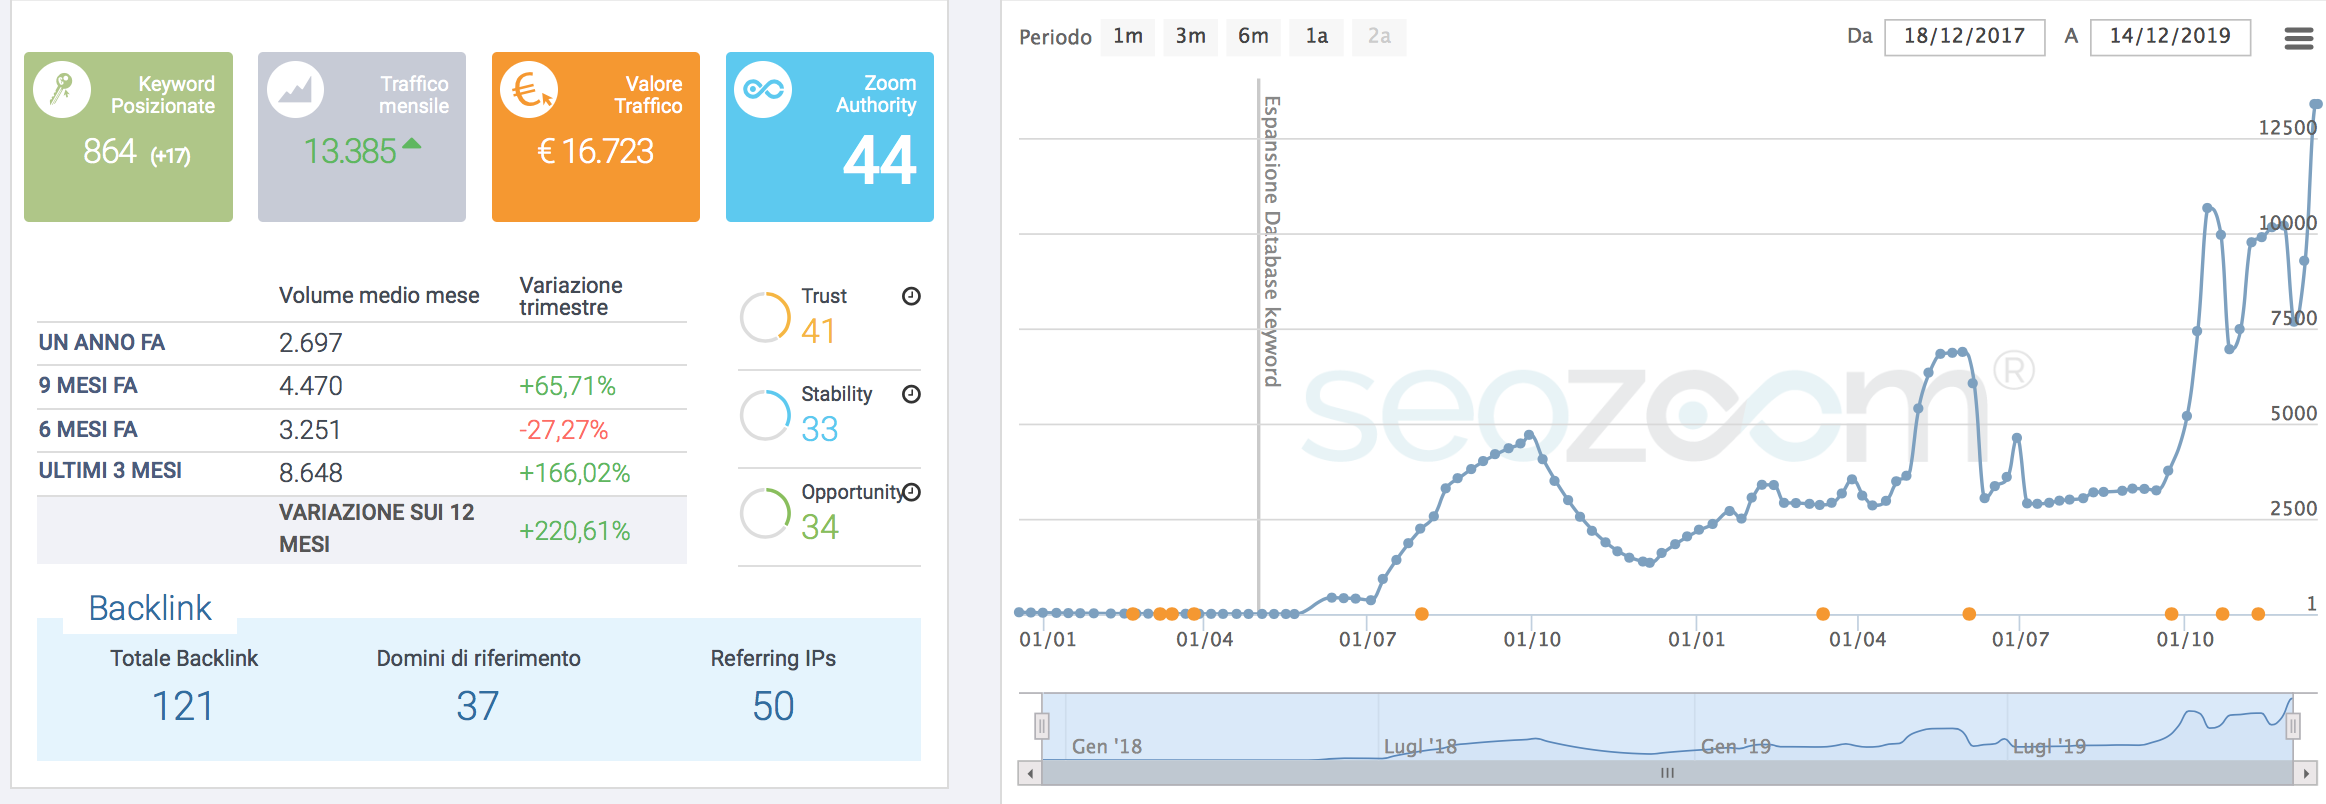The width and height of the screenshot is (2326, 804).
Task: Click the topmost data point at chart's right edge
Action: 2316,104
